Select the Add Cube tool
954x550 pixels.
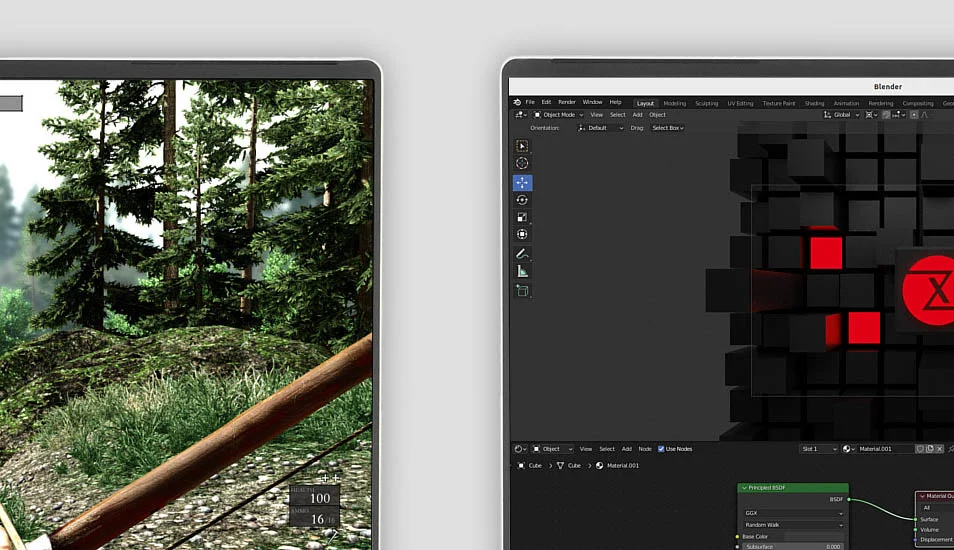coord(522,291)
